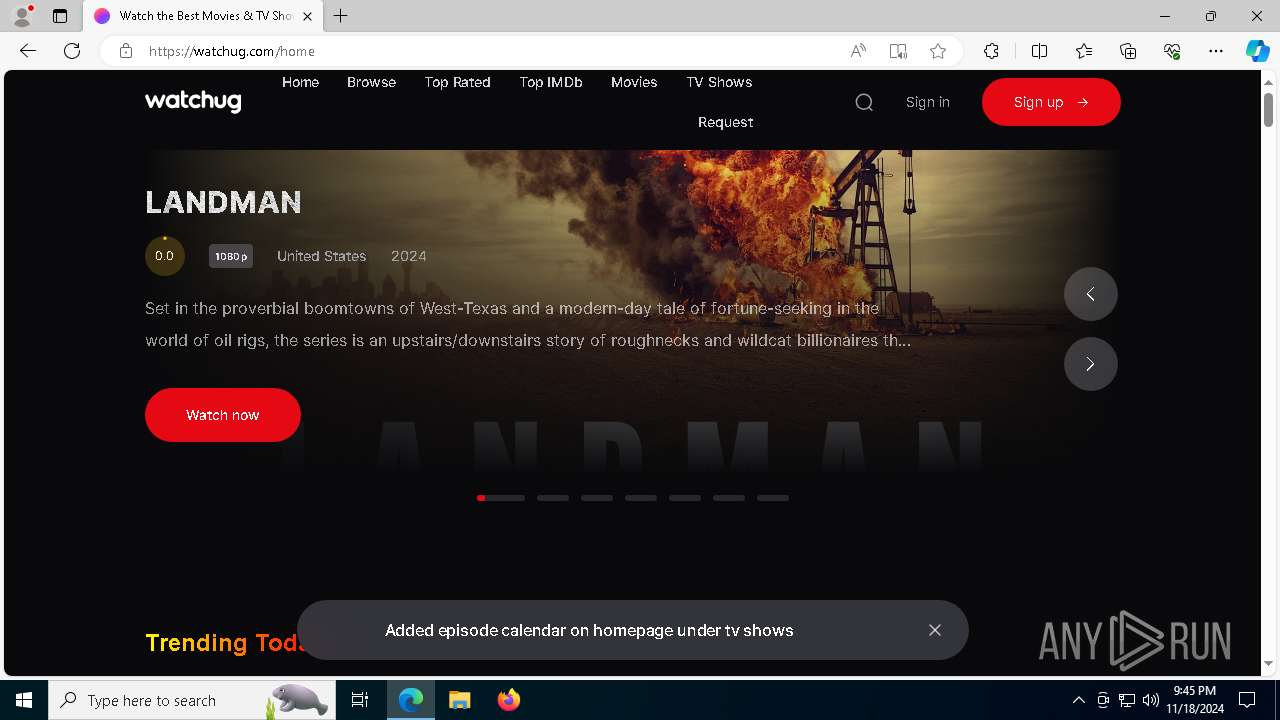Select the last carousel slide indicator

pyautogui.click(x=773, y=498)
